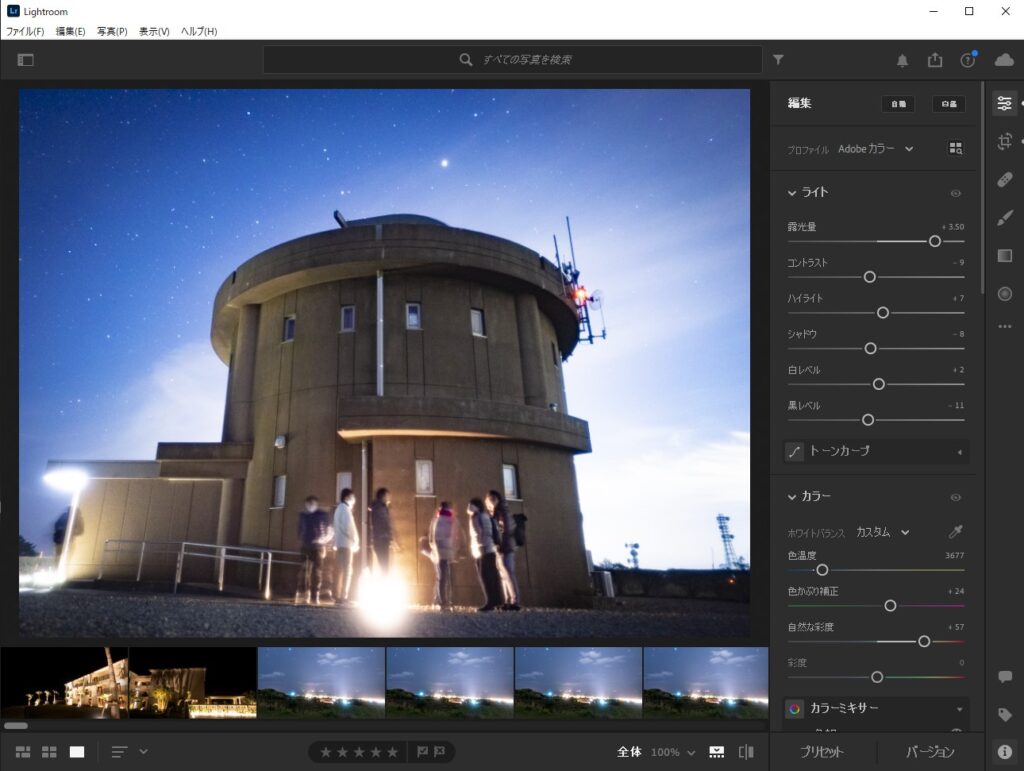Open the Adobe カラー profile dropdown

[875, 149]
